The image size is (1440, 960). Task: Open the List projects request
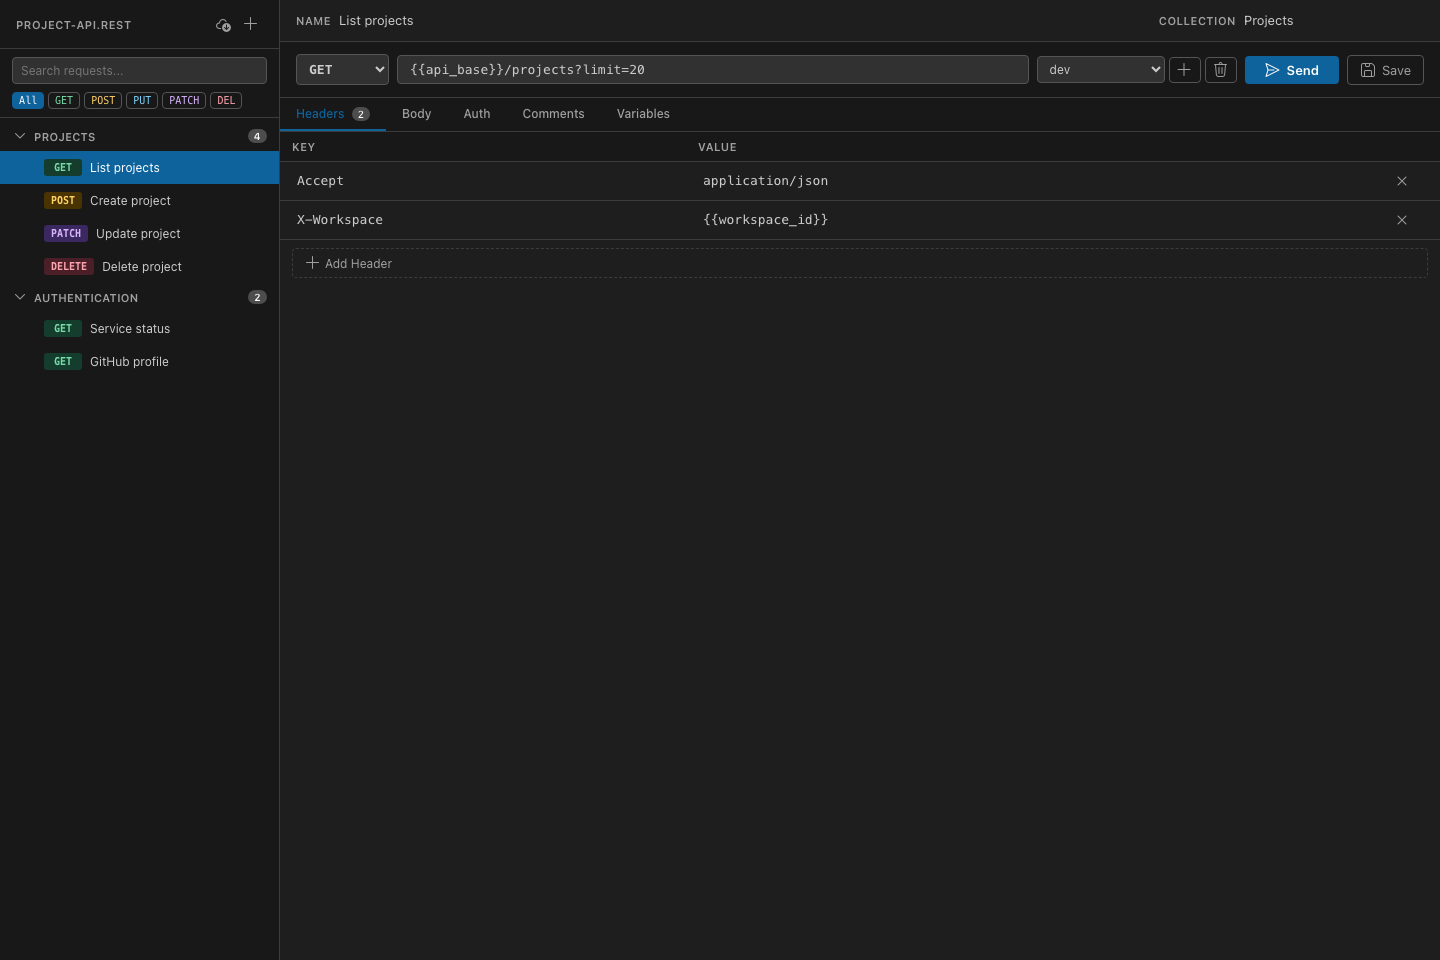point(140,168)
